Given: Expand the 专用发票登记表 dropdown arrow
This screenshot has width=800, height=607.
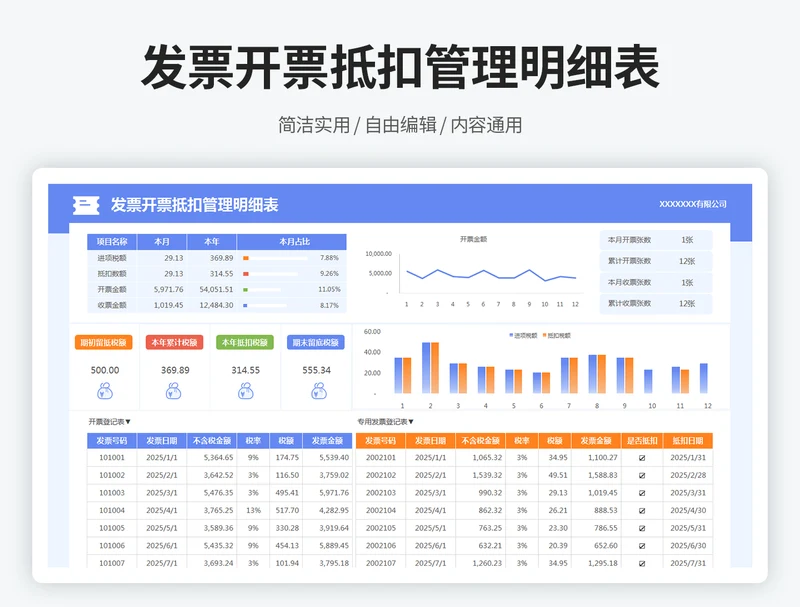Looking at the screenshot, I should pos(410,422).
